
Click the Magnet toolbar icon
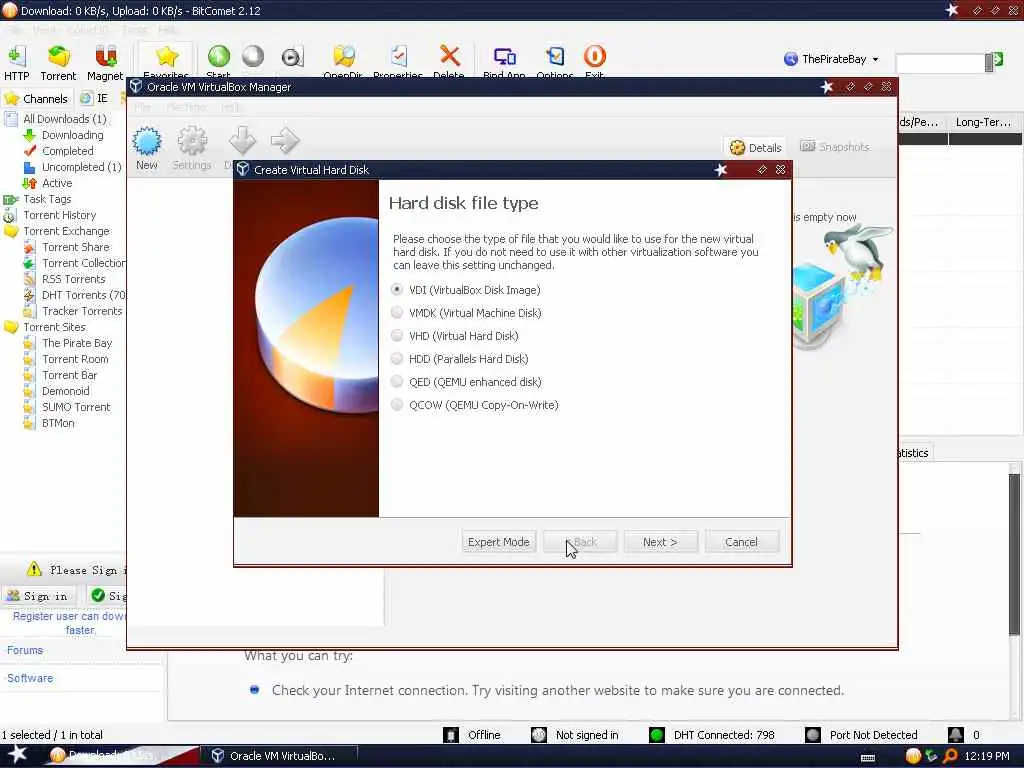point(105,63)
